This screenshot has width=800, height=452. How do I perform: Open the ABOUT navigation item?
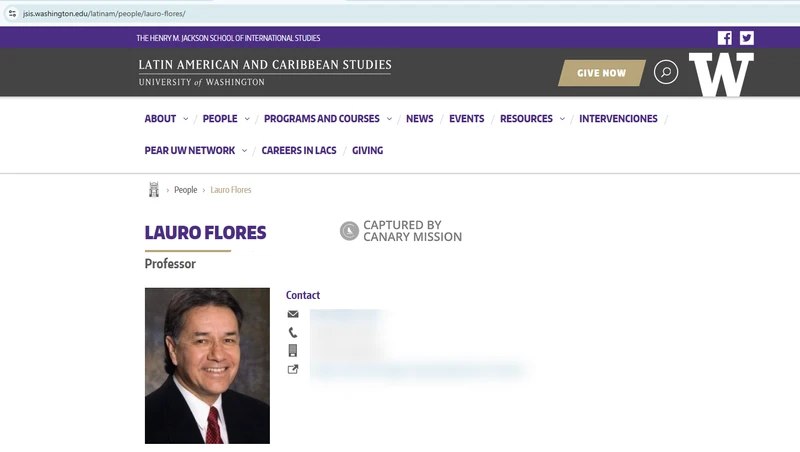pyautogui.click(x=160, y=118)
